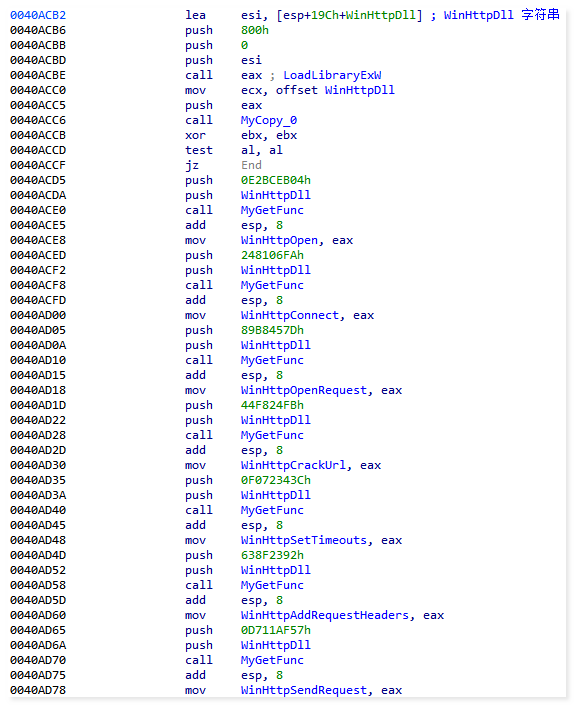Select hash constant 0D711AF57h
Viewport: 574px width, 705px height.
(276, 630)
